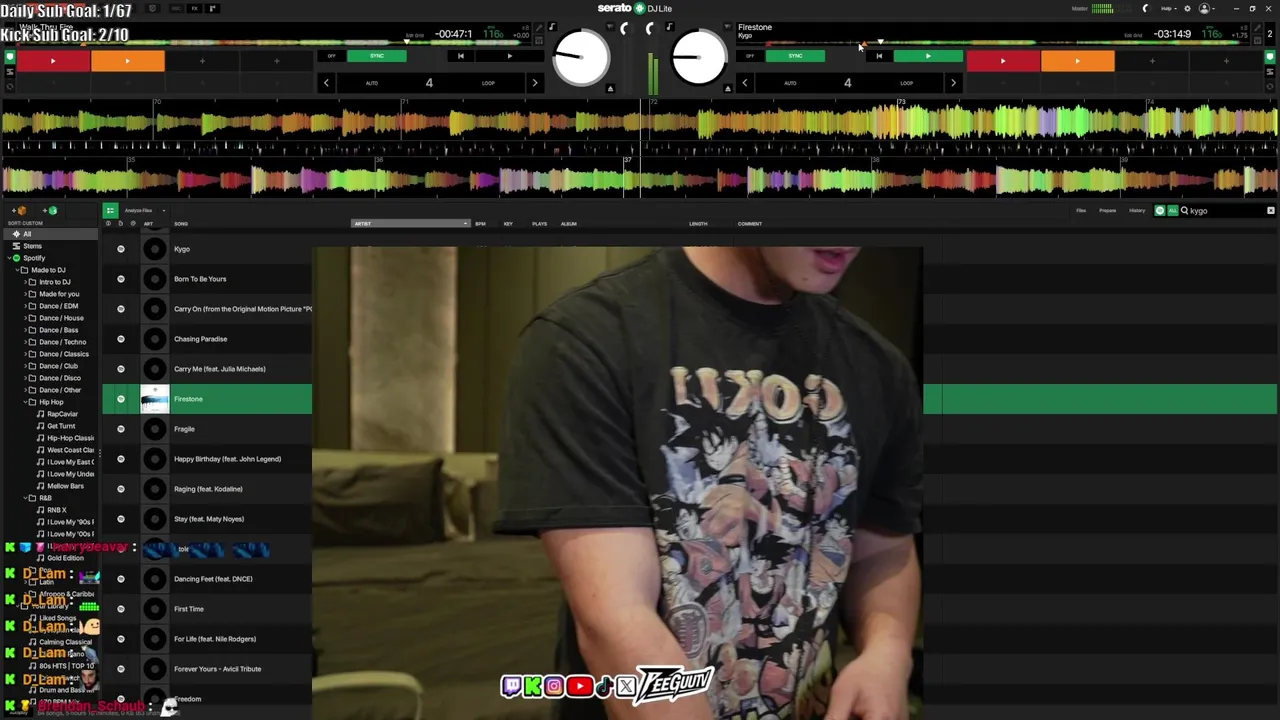Jump to track start on right deck
1280x720 pixels.
879,56
